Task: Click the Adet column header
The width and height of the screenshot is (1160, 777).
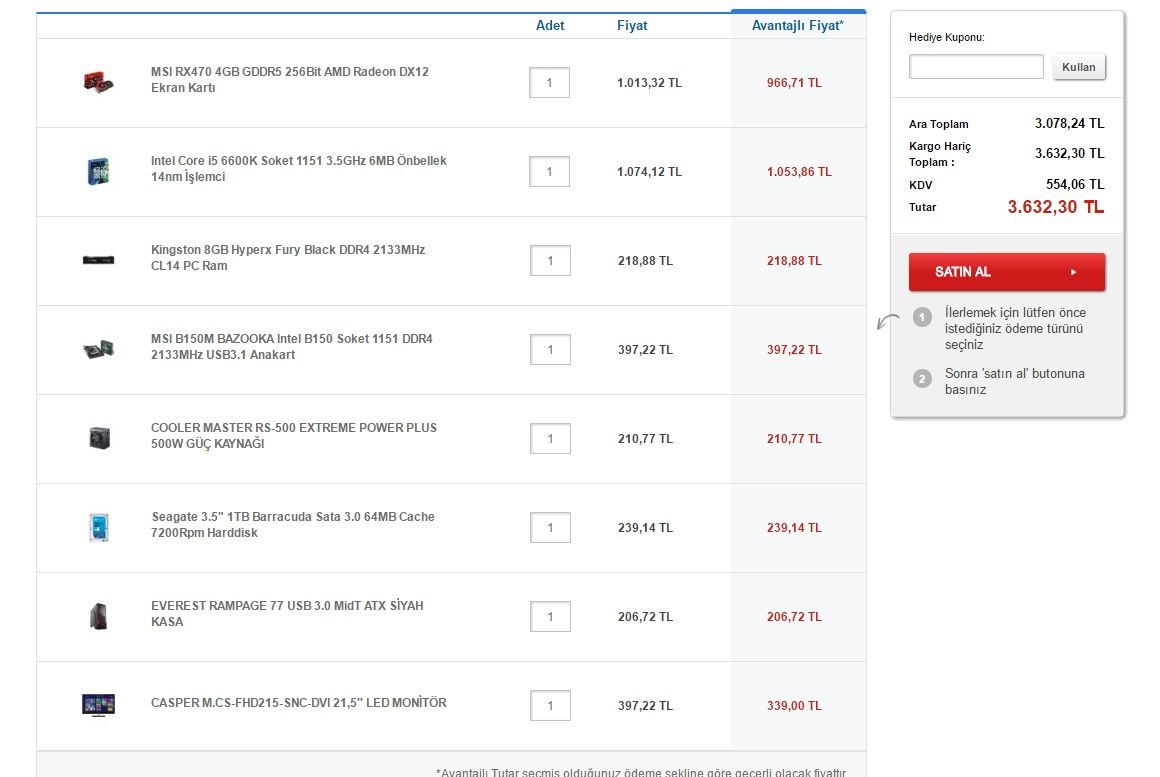Action: [x=550, y=25]
